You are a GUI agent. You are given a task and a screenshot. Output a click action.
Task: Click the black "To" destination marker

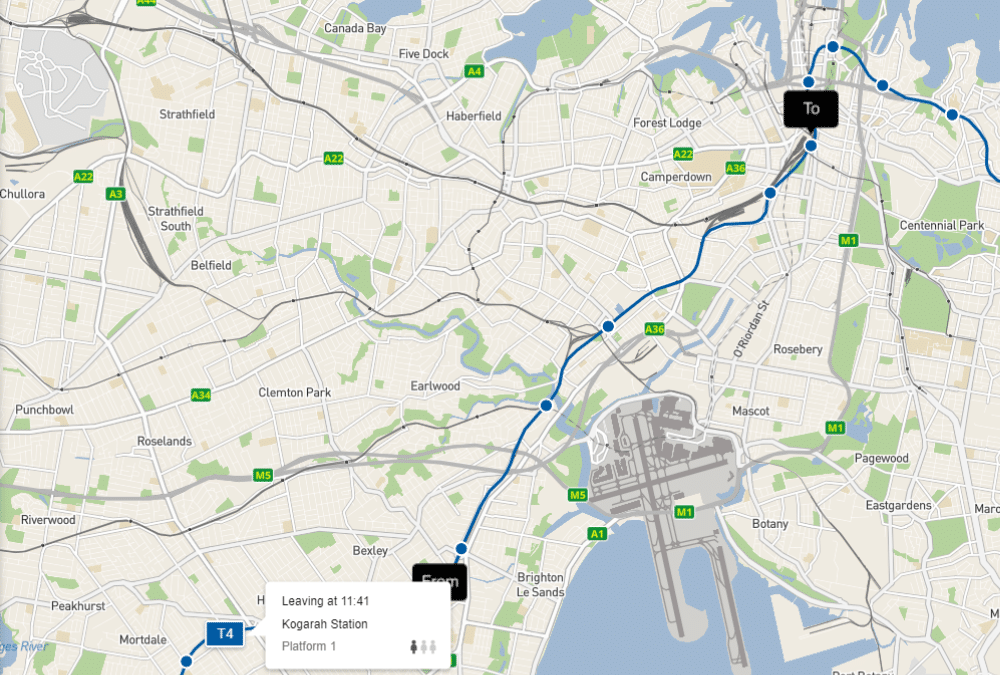pos(811,109)
